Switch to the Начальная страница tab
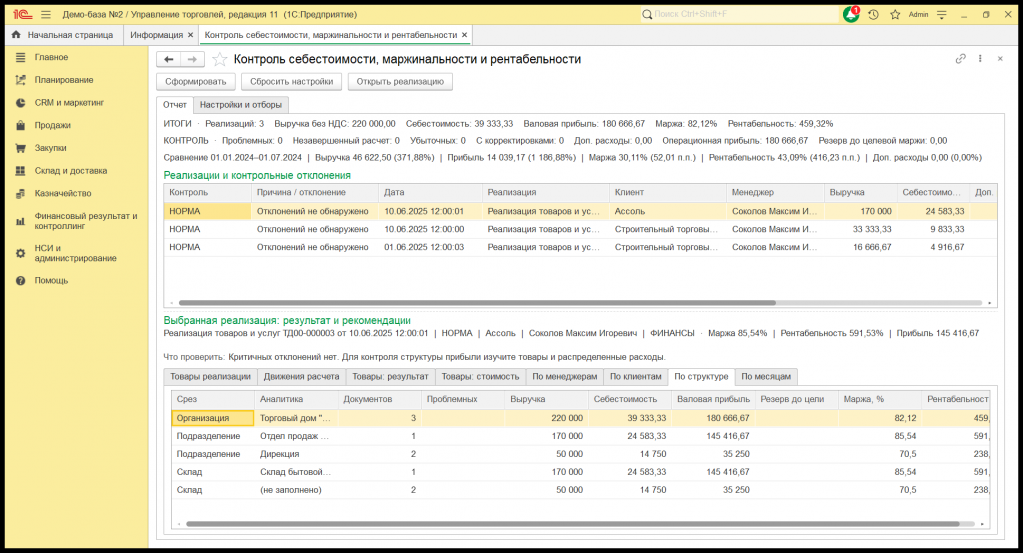1023x553 pixels. click(x=64, y=35)
